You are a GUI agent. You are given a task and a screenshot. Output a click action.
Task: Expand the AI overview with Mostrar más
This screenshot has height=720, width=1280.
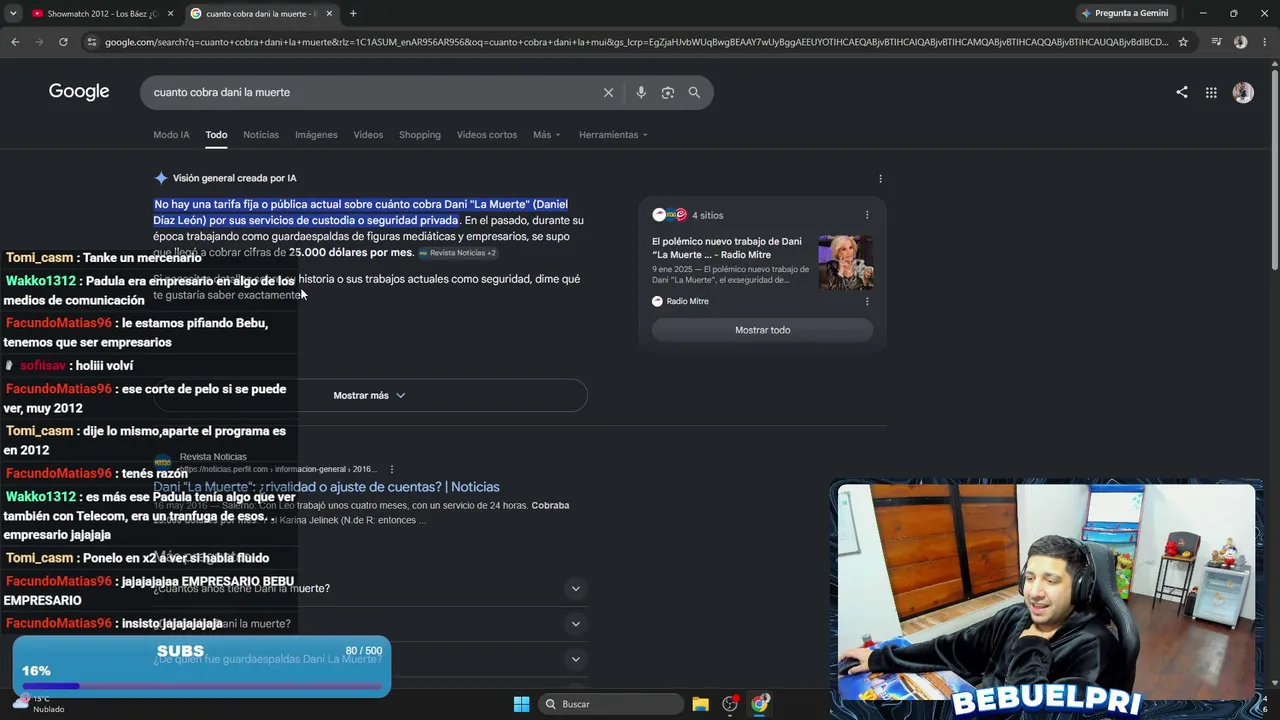(369, 395)
